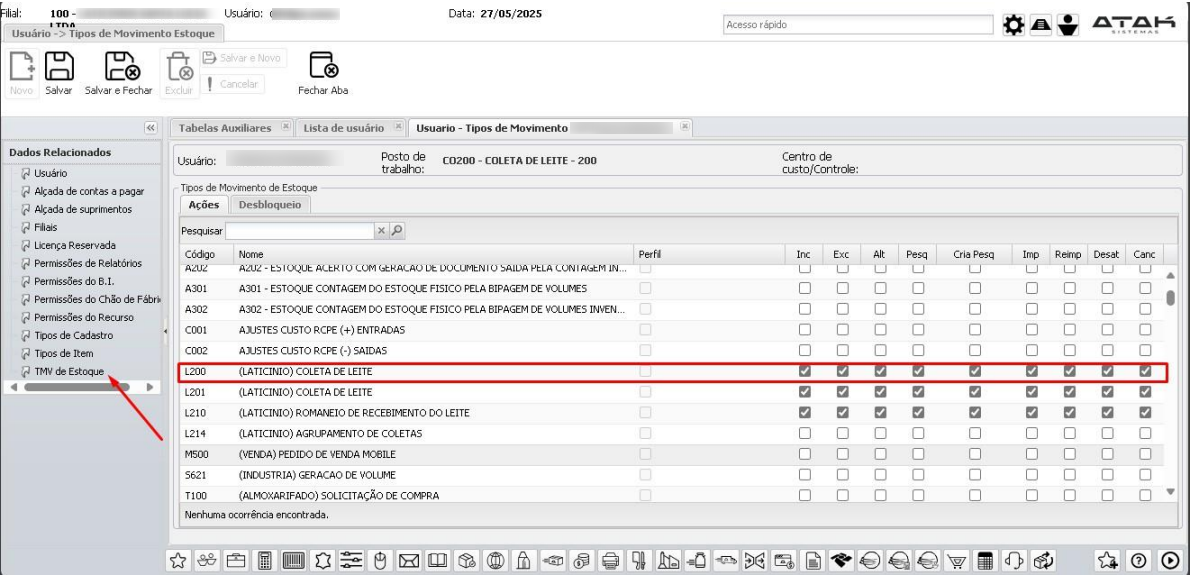Image resolution: width=1191 pixels, height=575 pixels.
Task: Sort grid by the Código column header
Action: pos(207,254)
